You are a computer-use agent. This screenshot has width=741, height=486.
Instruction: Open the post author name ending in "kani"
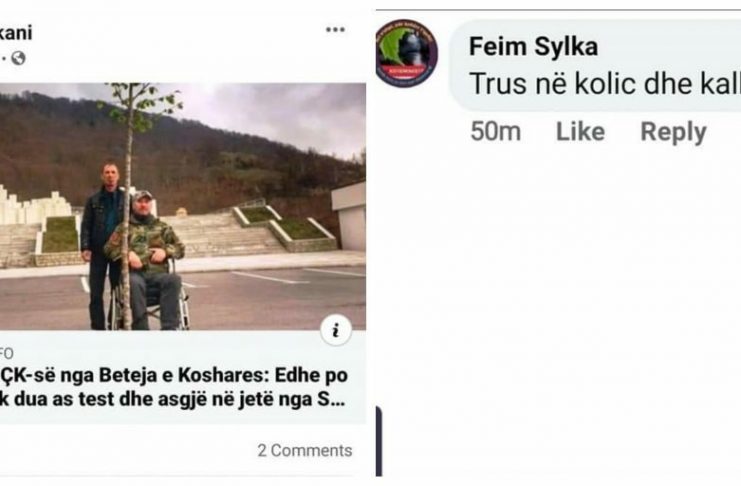16,32
